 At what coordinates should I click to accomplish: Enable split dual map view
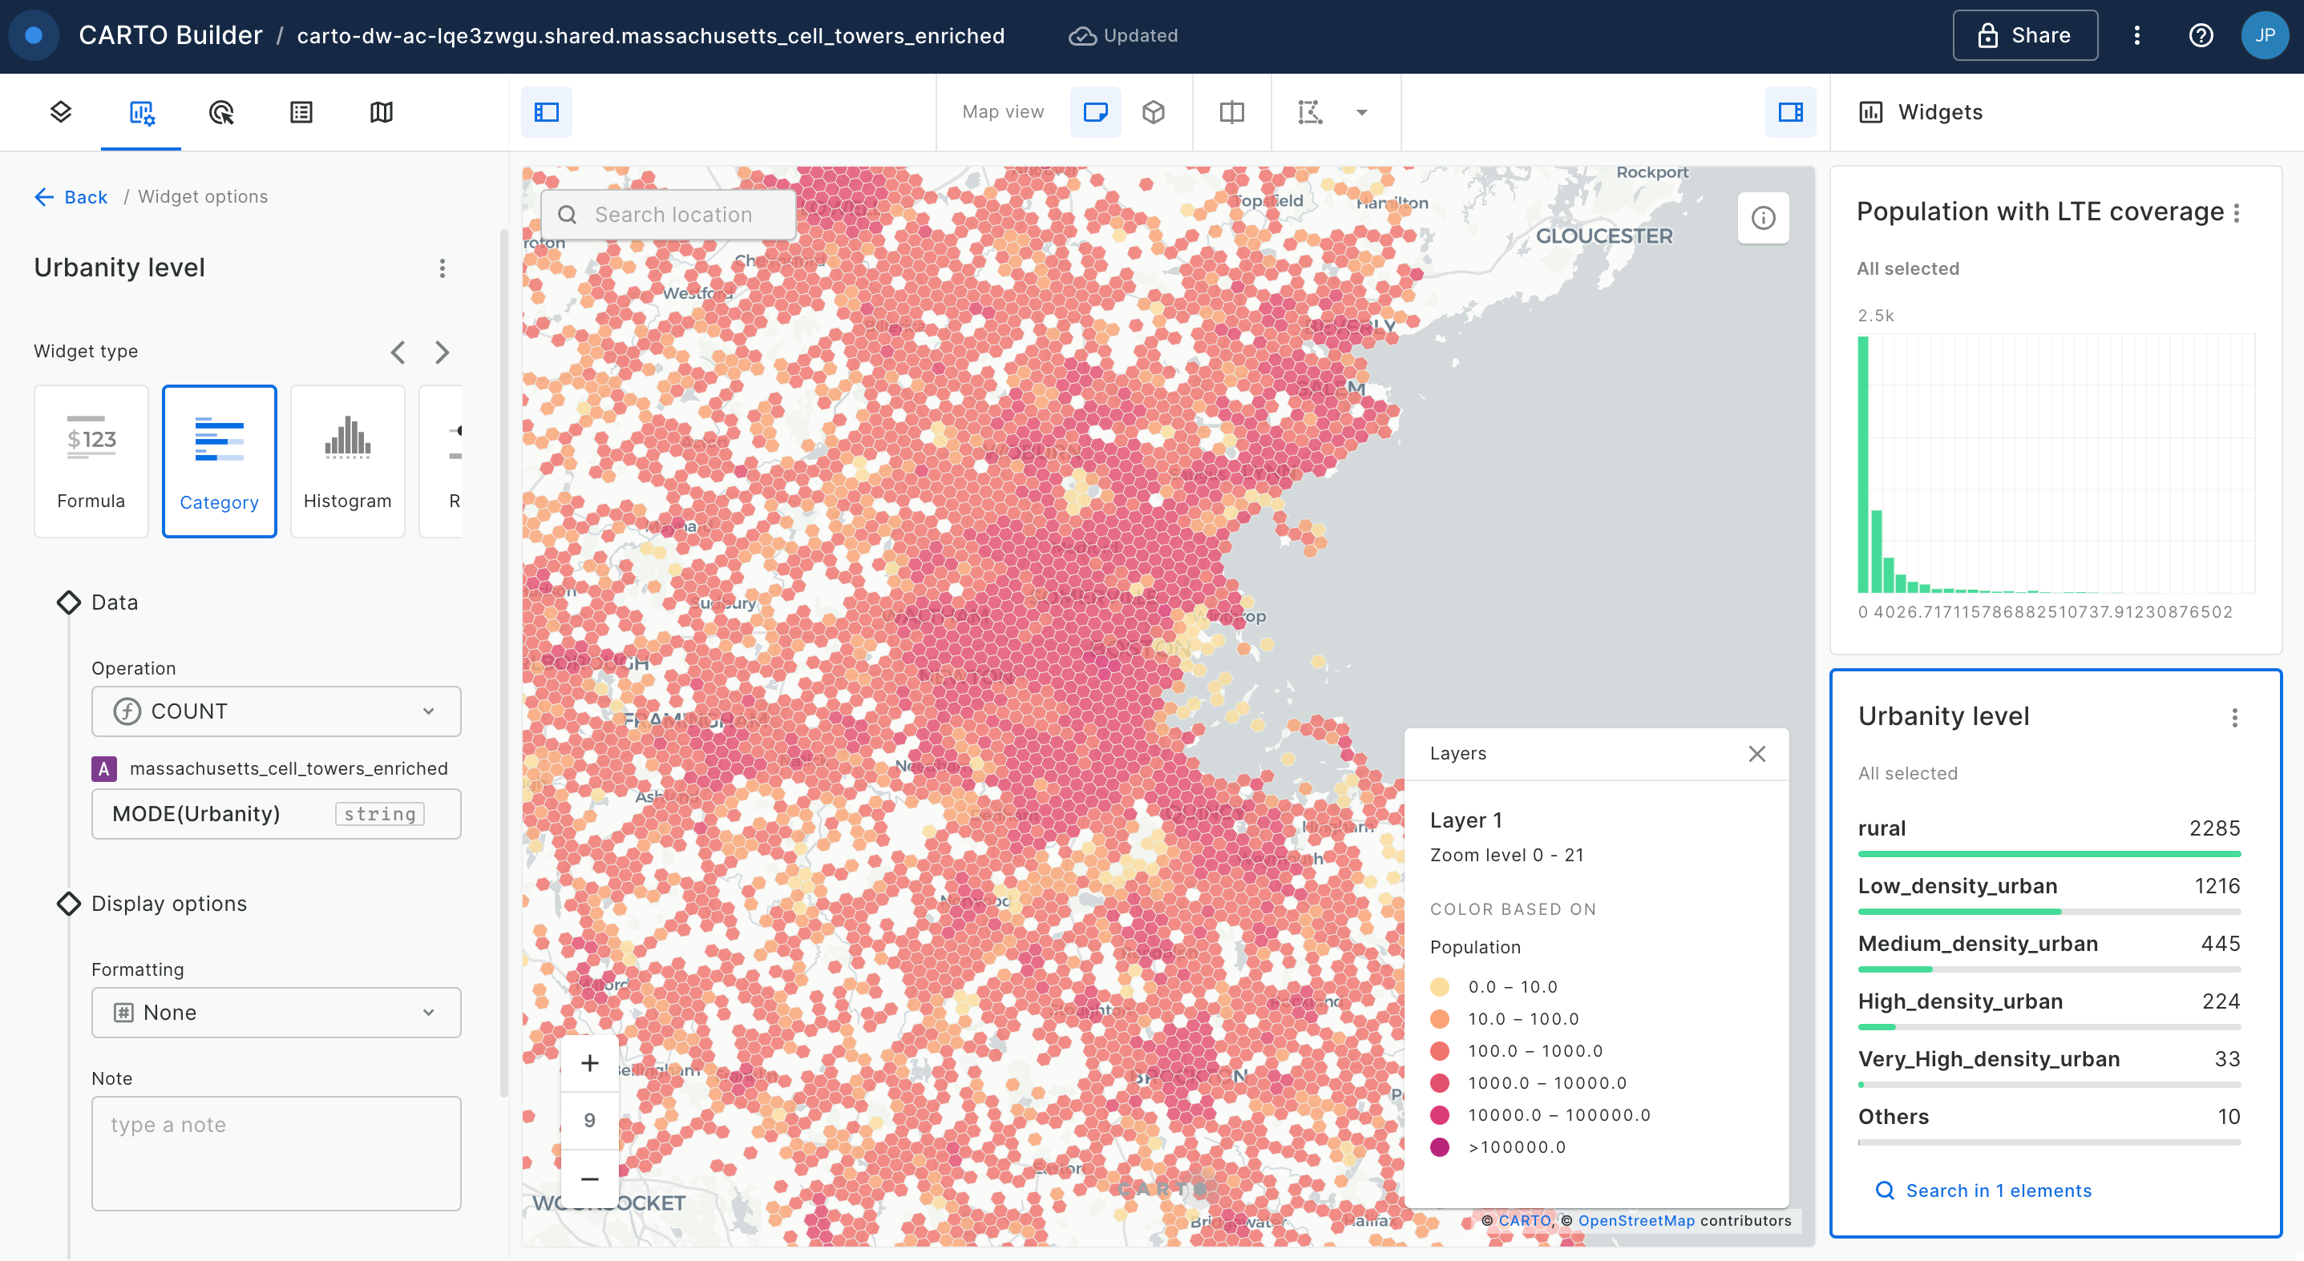pyautogui.click(x=1232, y=112)
